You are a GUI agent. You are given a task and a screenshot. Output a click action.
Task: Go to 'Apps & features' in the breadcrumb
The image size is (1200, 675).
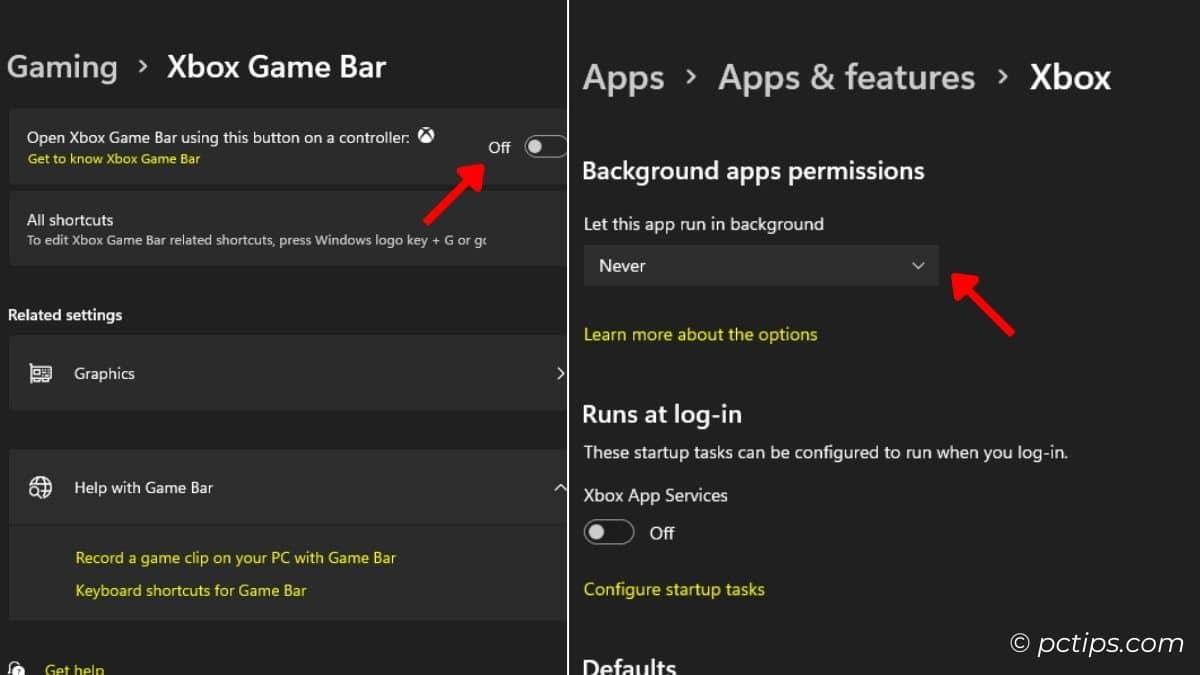pyautogui.click(x=846, y=77)
